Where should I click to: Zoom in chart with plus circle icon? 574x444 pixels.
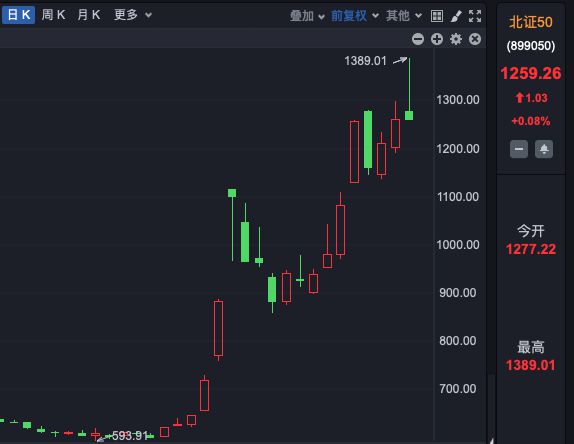[x=437, y=39]
